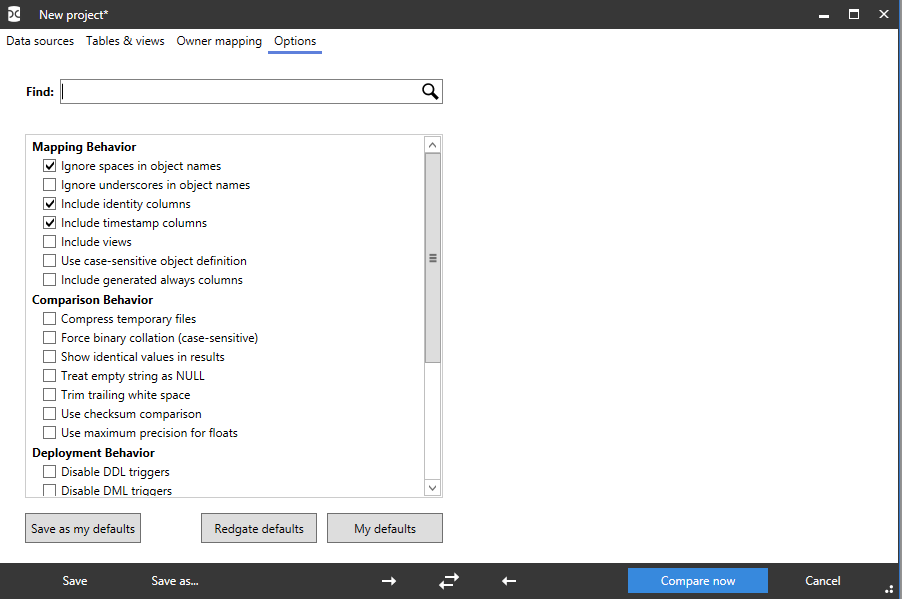Uncheck Ignore spaces in object names
Screen dimensions: 902x599
[x=49, y=166]
